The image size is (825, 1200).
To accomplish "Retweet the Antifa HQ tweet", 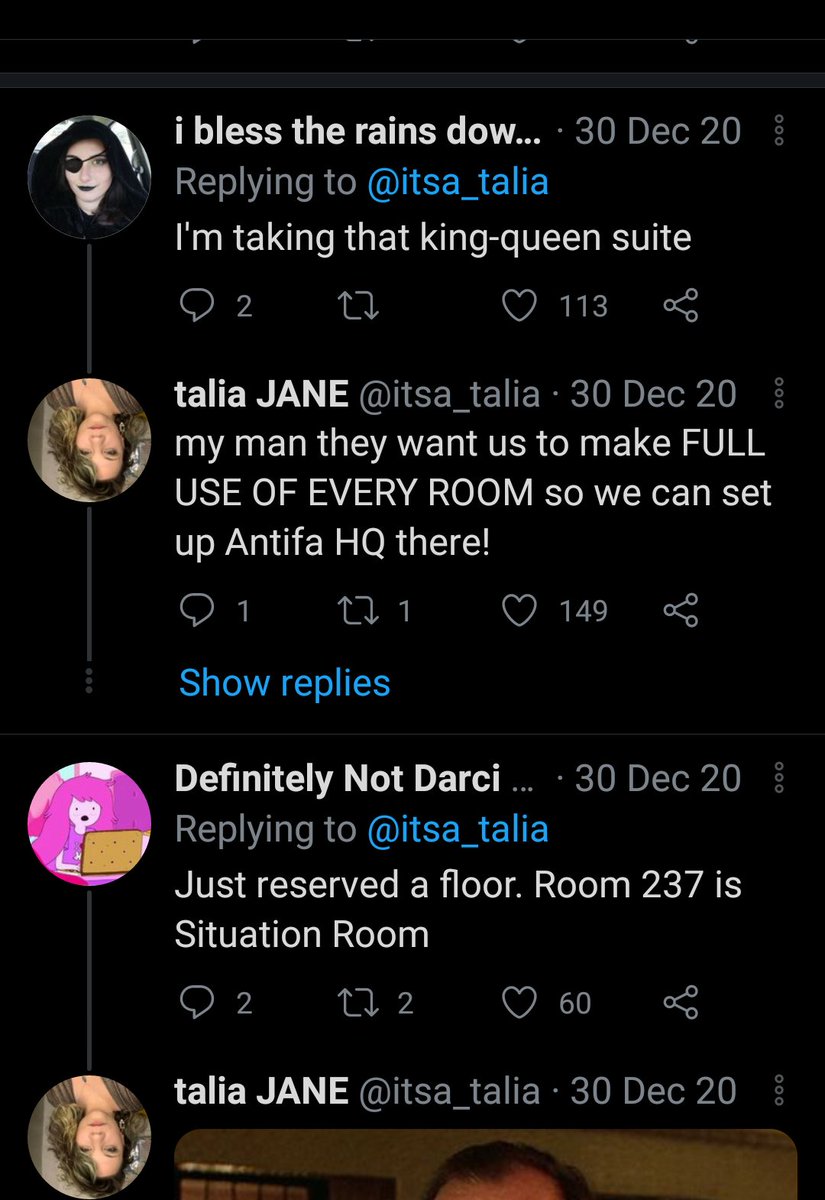I will coord(357,610).
